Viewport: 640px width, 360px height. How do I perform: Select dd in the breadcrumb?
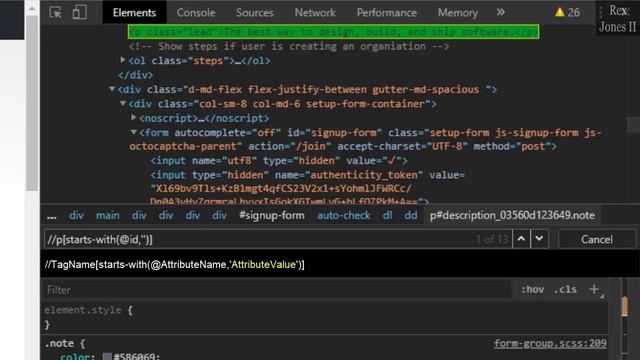pyautogui.click(x=411, y=216)
